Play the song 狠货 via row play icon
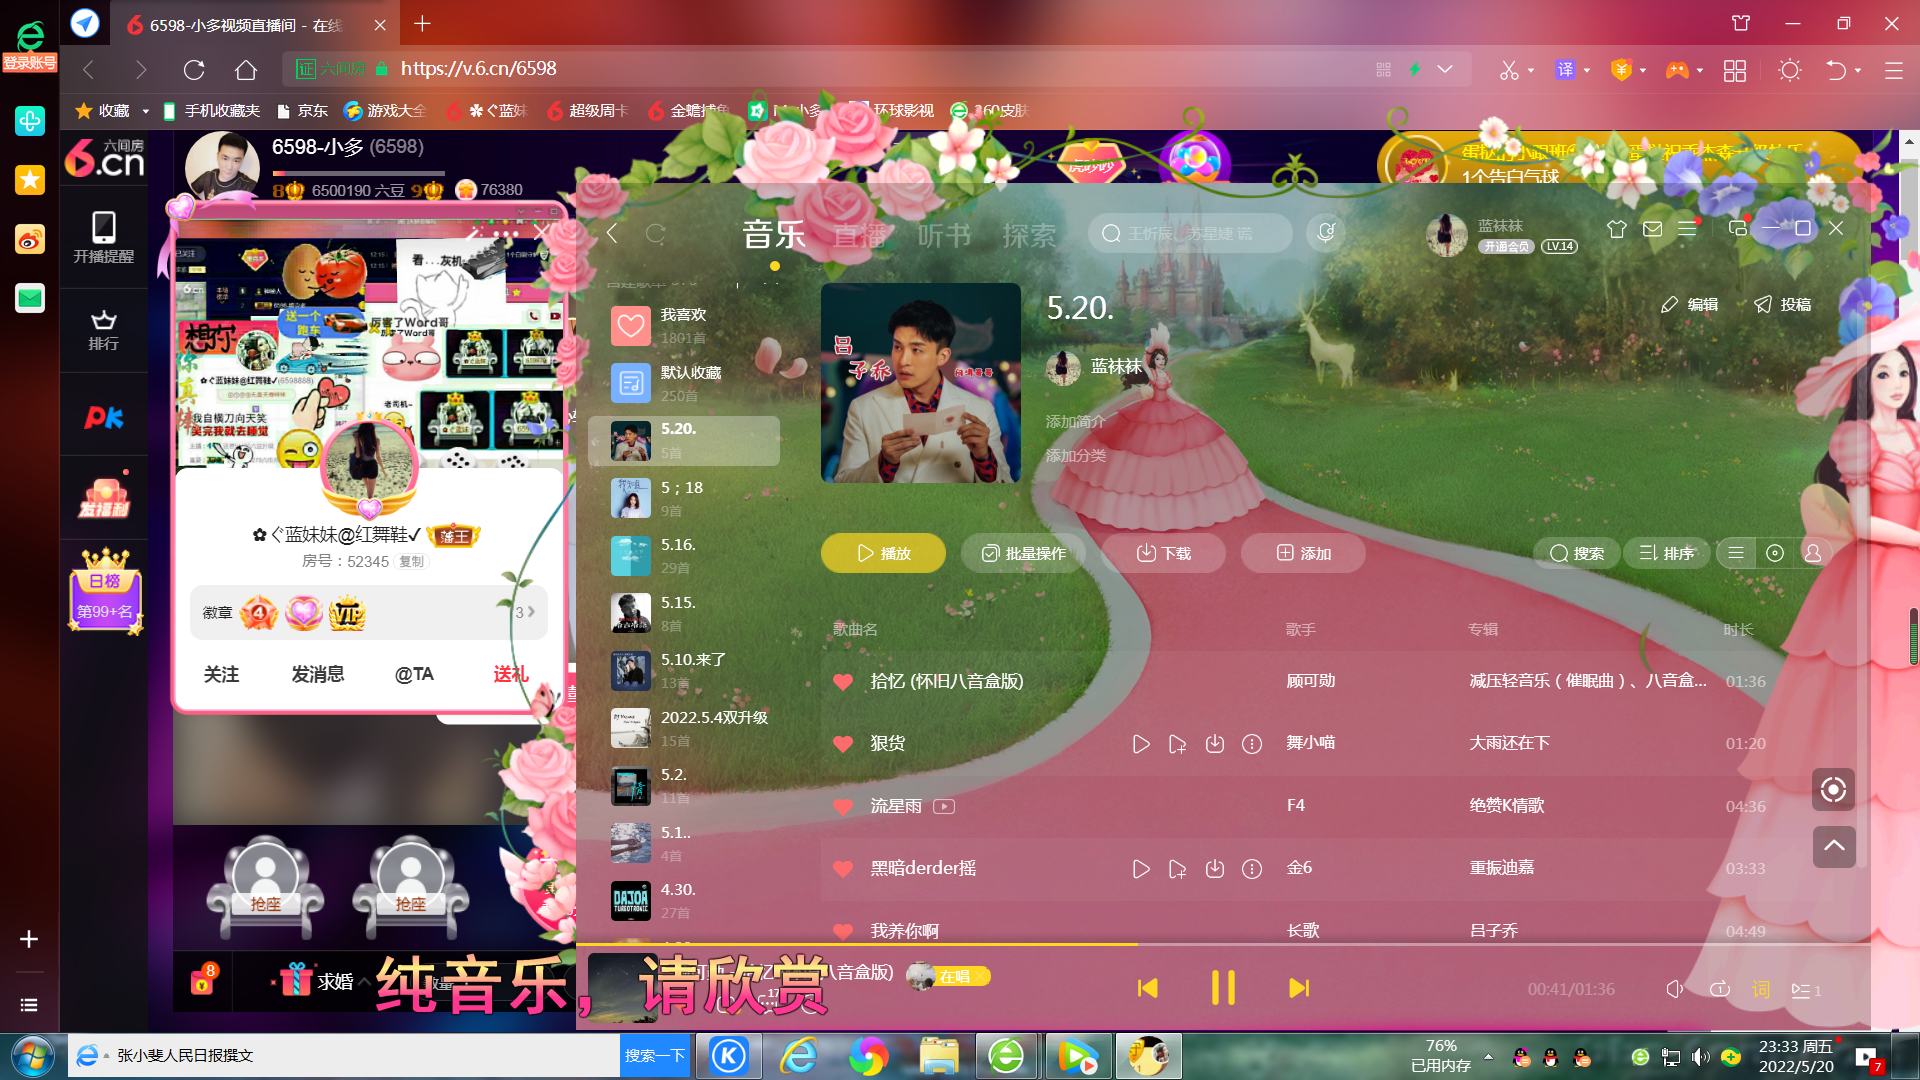Image resolution: width=1920 pixels, height=1080 pixels. (1141, 744)
